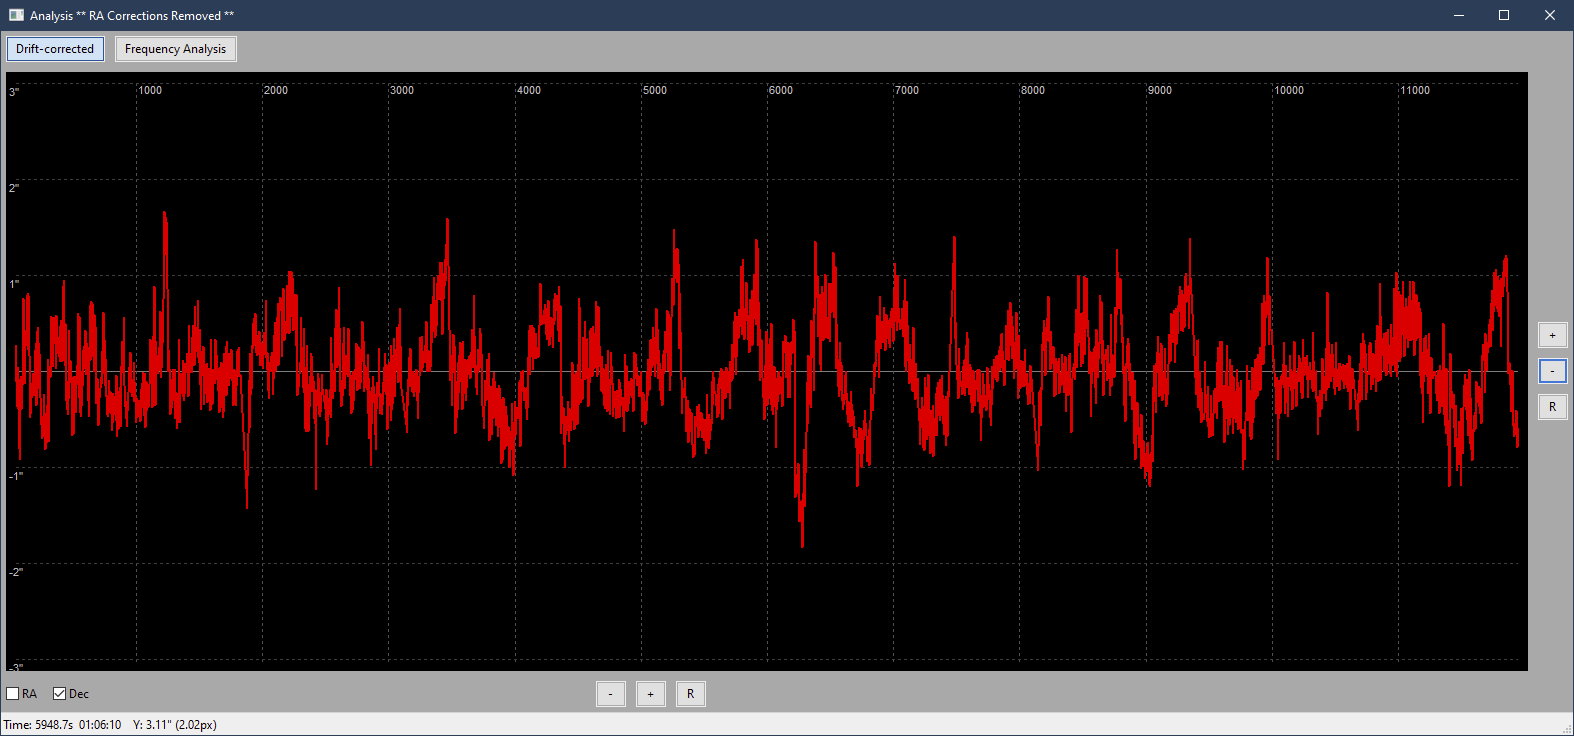1574x736 pixels.
Task: Click the horizontal zoom-out minus button
Action: pos(611,694)
